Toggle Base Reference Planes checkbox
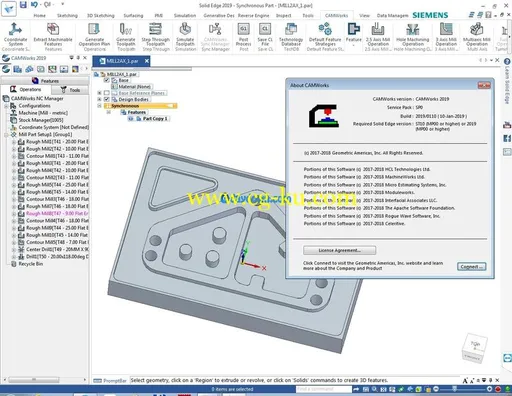Viewport: 512px width, 396px height. tap(107, 93)
